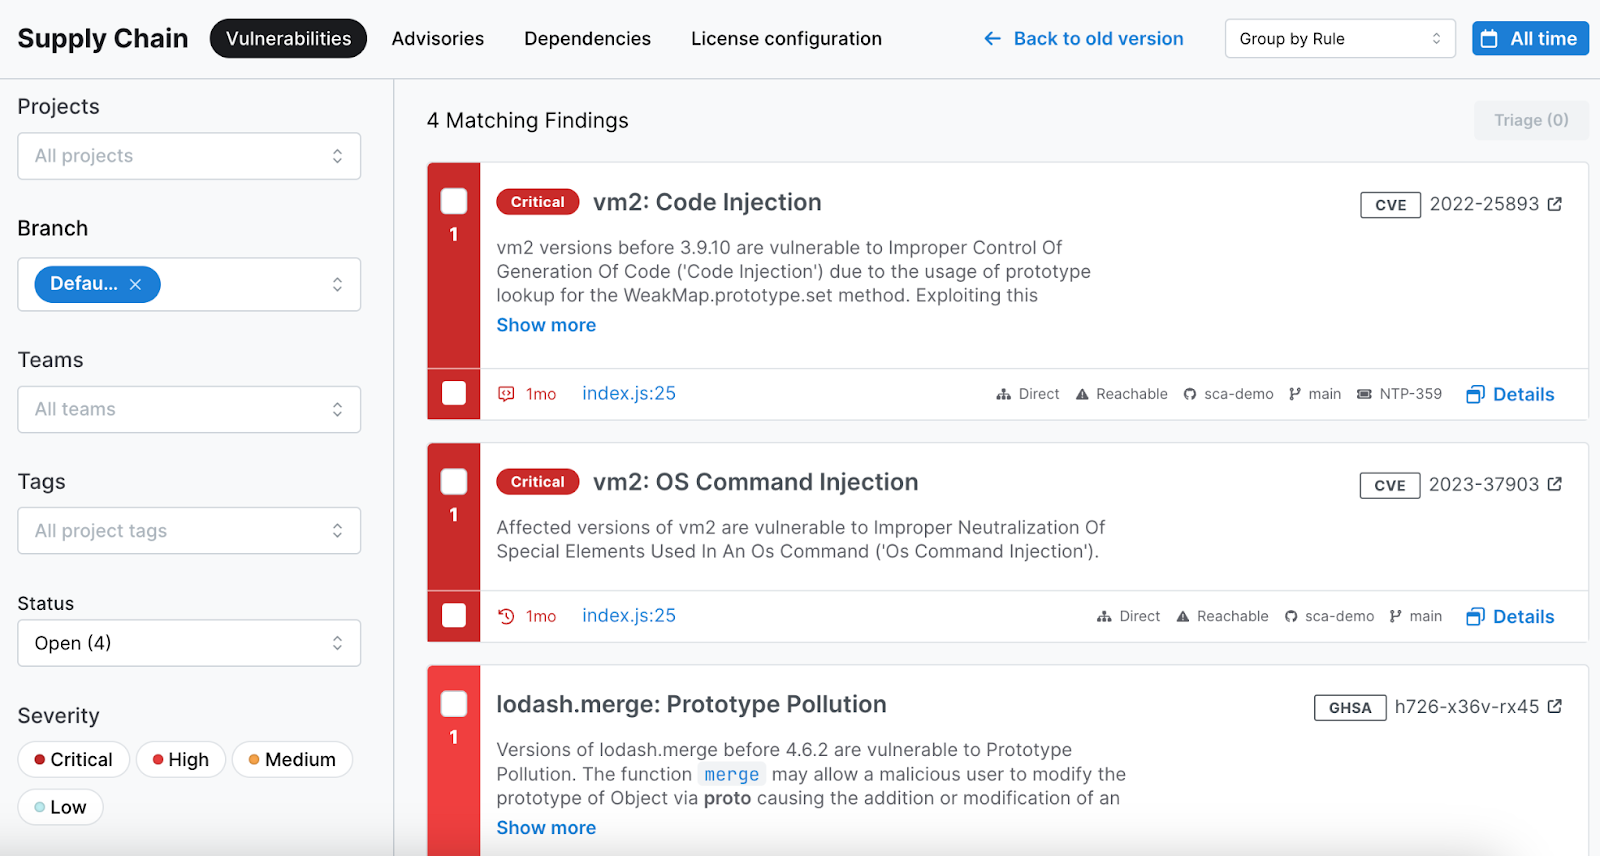Screen dimensions: 1600x856
Task: Open index.js:25 link in OS Command Injection row
Action: pos(629,616)
